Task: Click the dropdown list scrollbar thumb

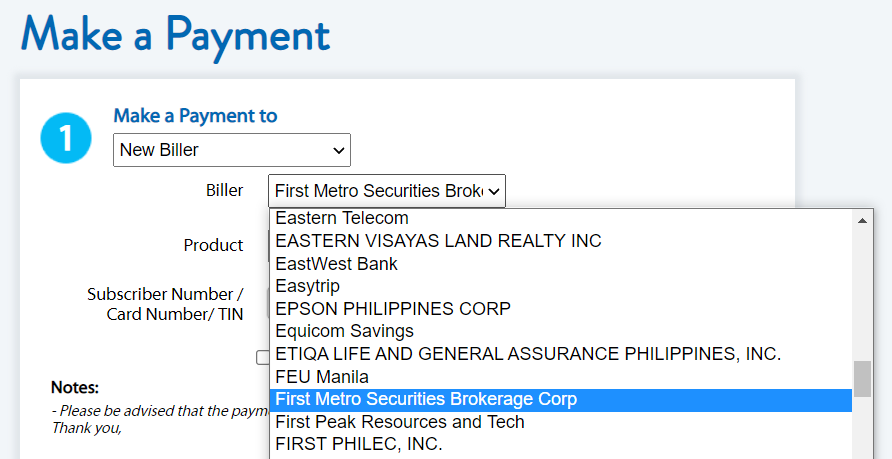Action: [x=862, y=379]
